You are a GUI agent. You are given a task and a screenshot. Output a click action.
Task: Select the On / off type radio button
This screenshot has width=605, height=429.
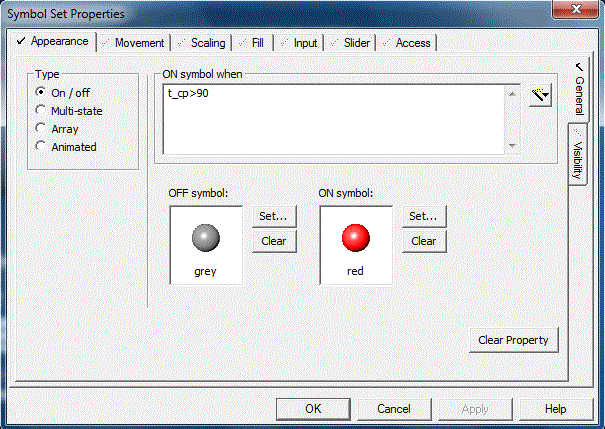point(41,93)
